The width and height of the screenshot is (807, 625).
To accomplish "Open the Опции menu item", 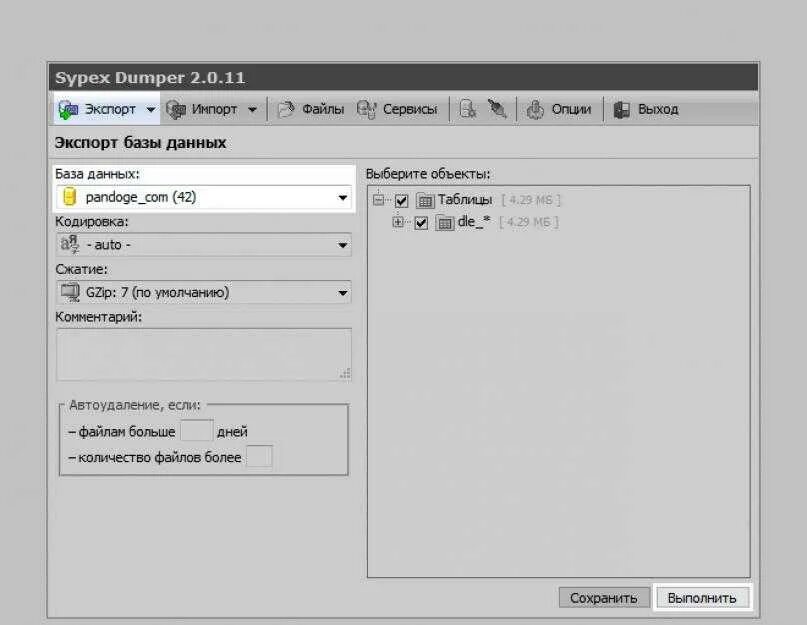I will pos(571,109).
